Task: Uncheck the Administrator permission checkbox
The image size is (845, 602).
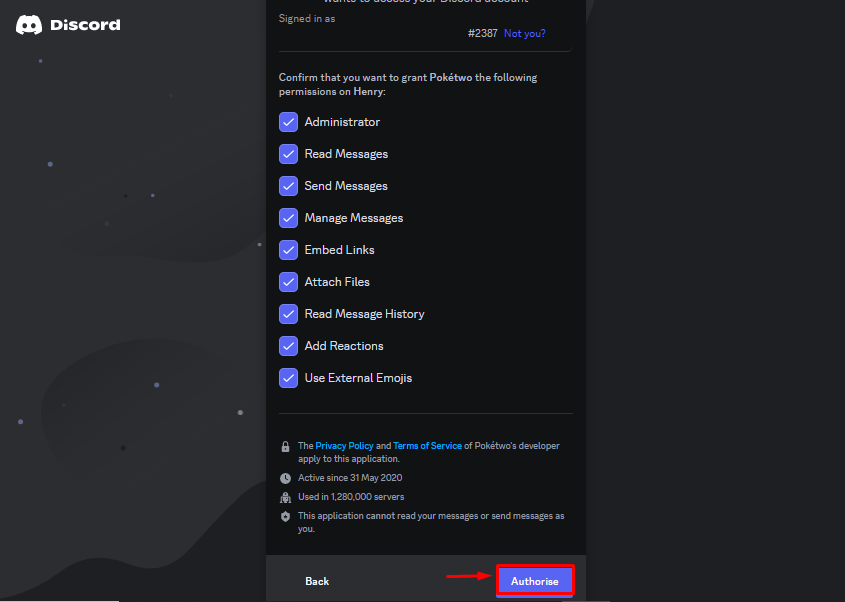Action: click(288, 122)
